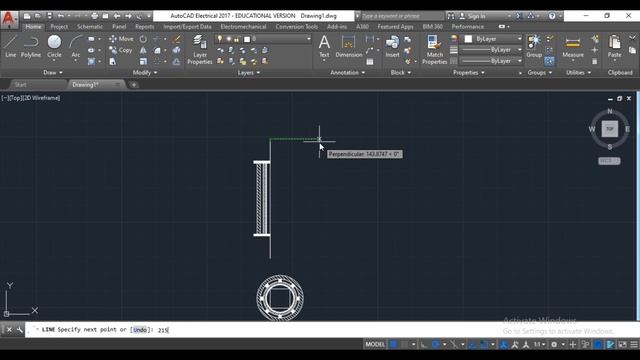Open the Schematic ribbon tab
This screenshot has height=360, width=640.
pyautogui.click(x=90, y=27)
